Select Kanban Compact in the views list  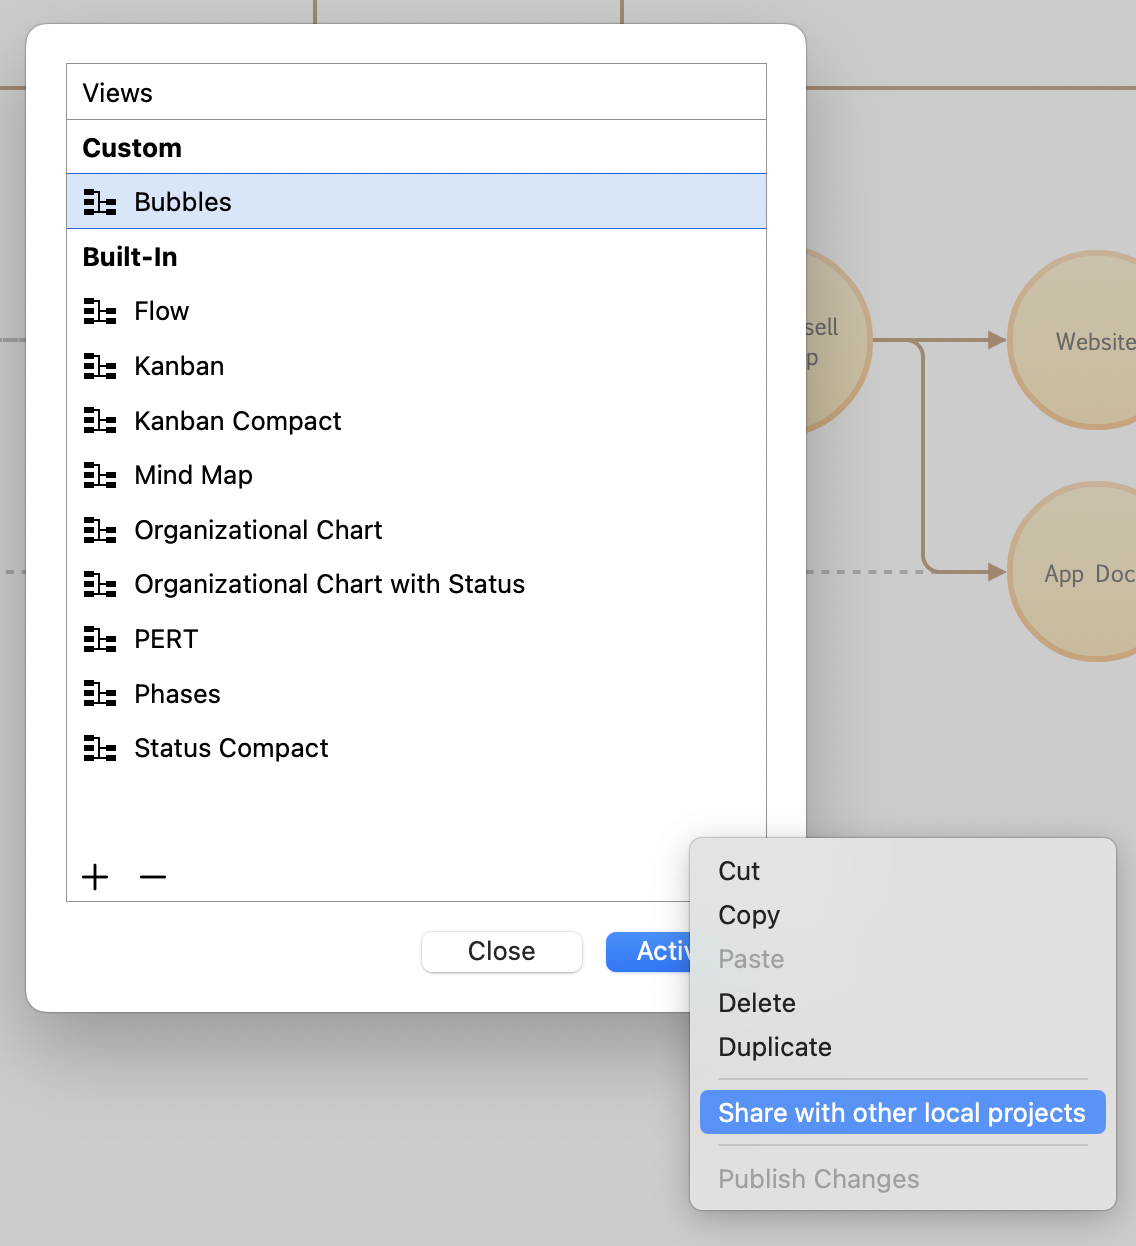tap(237, 421)
